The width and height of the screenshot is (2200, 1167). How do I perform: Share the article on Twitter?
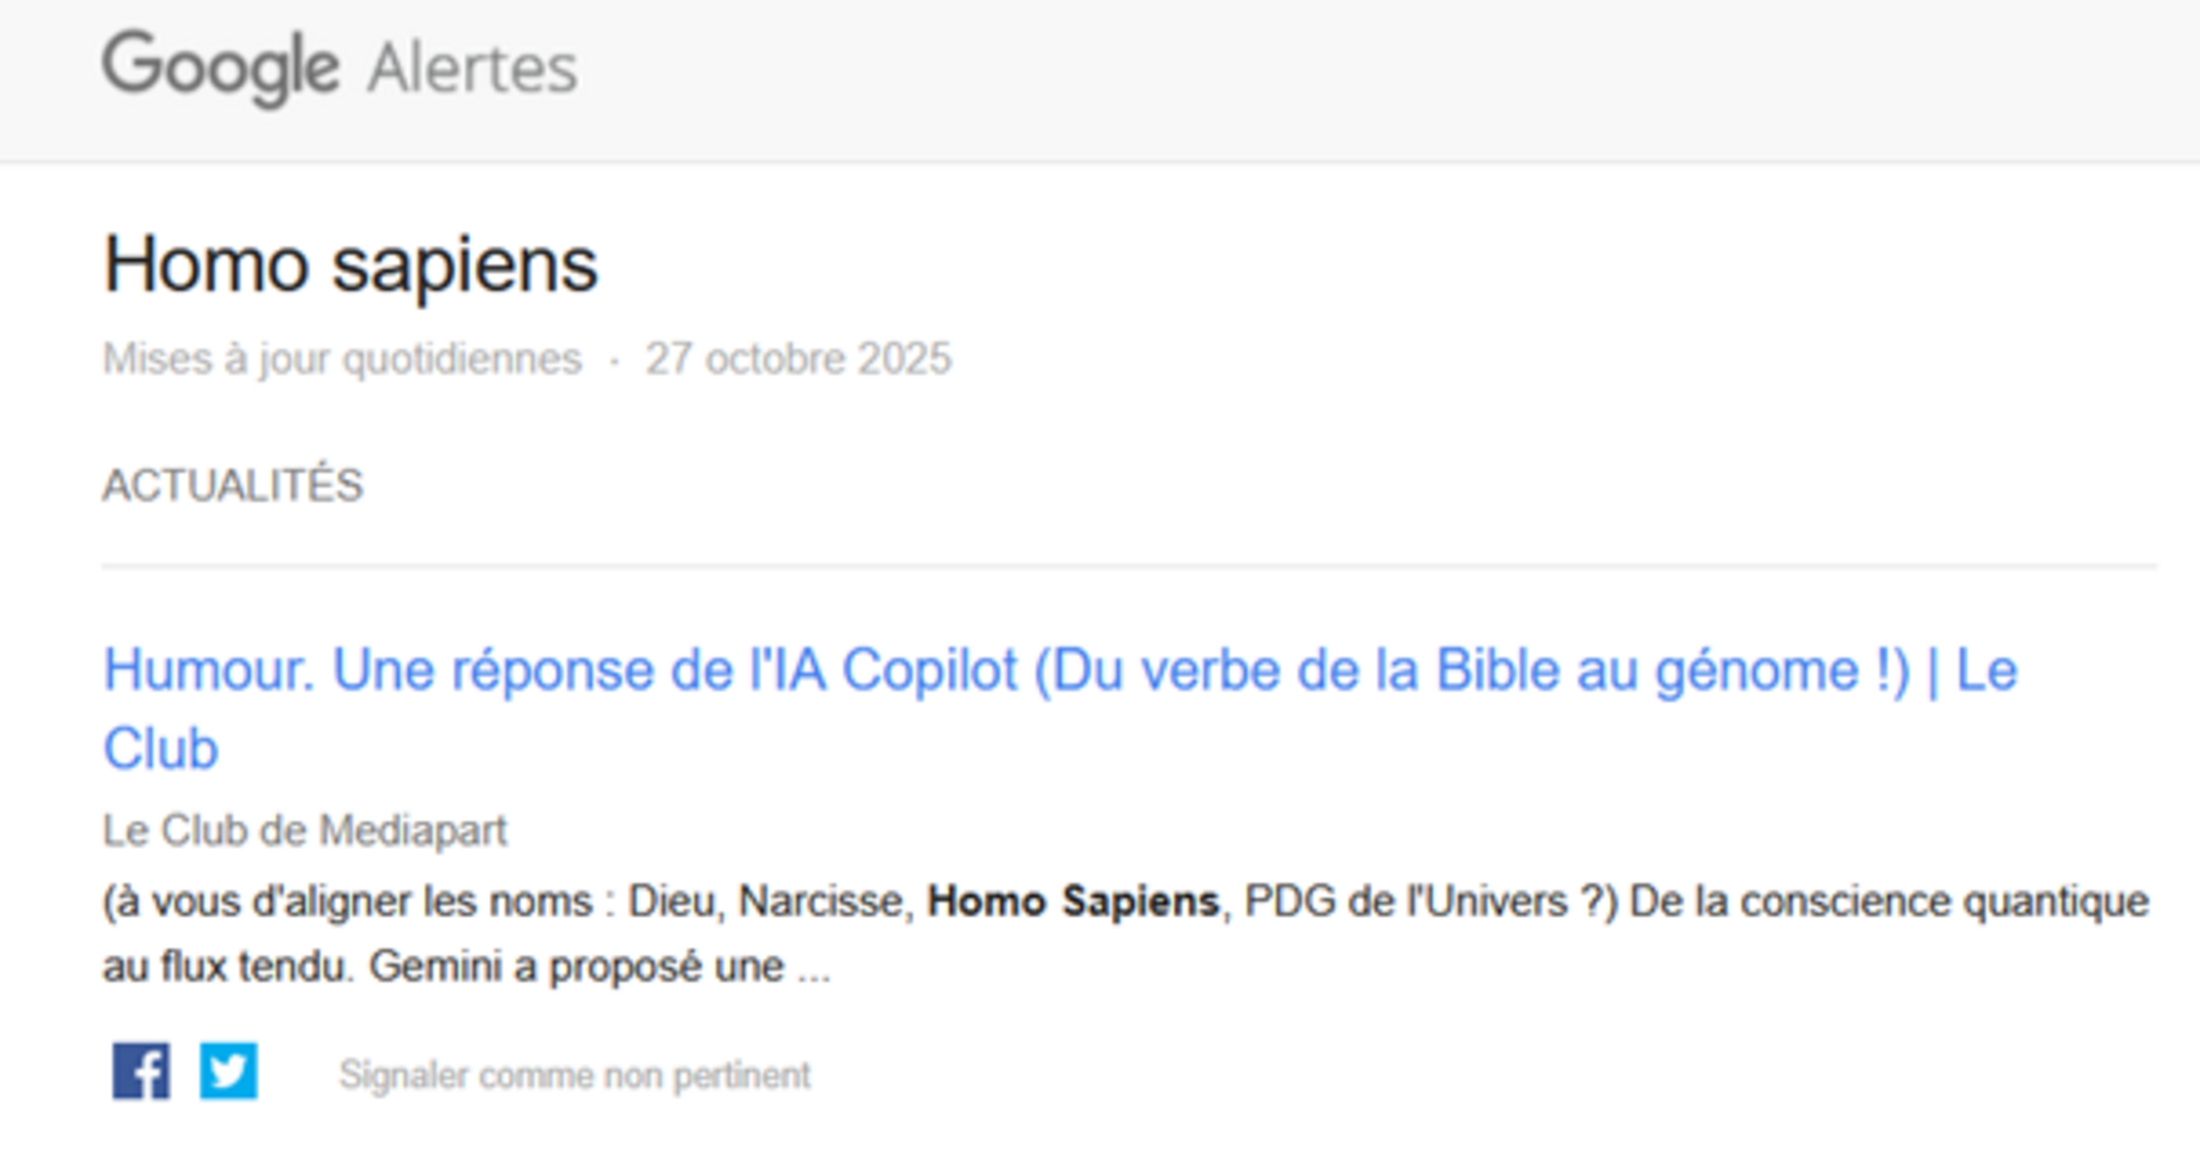coord(229,1071)
